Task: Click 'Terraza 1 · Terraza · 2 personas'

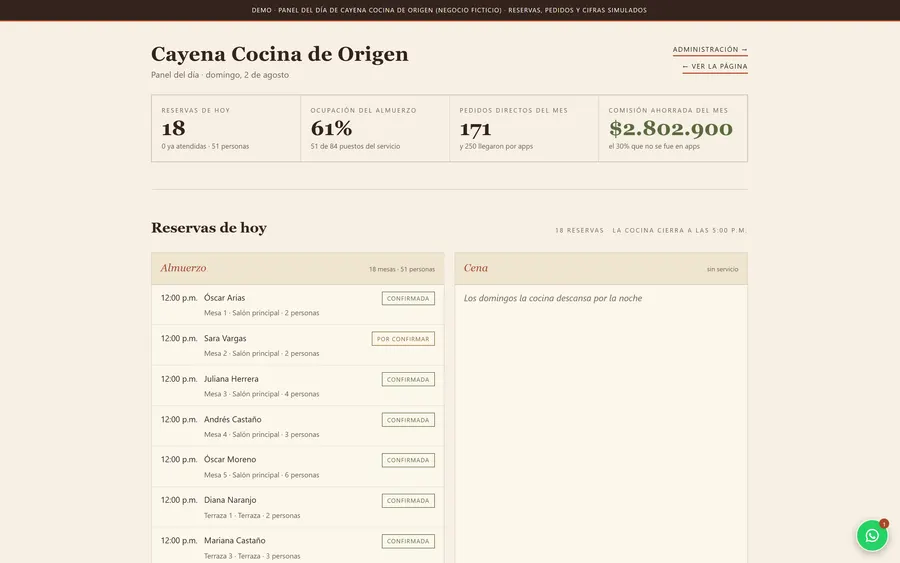Action: click(252, 515)
